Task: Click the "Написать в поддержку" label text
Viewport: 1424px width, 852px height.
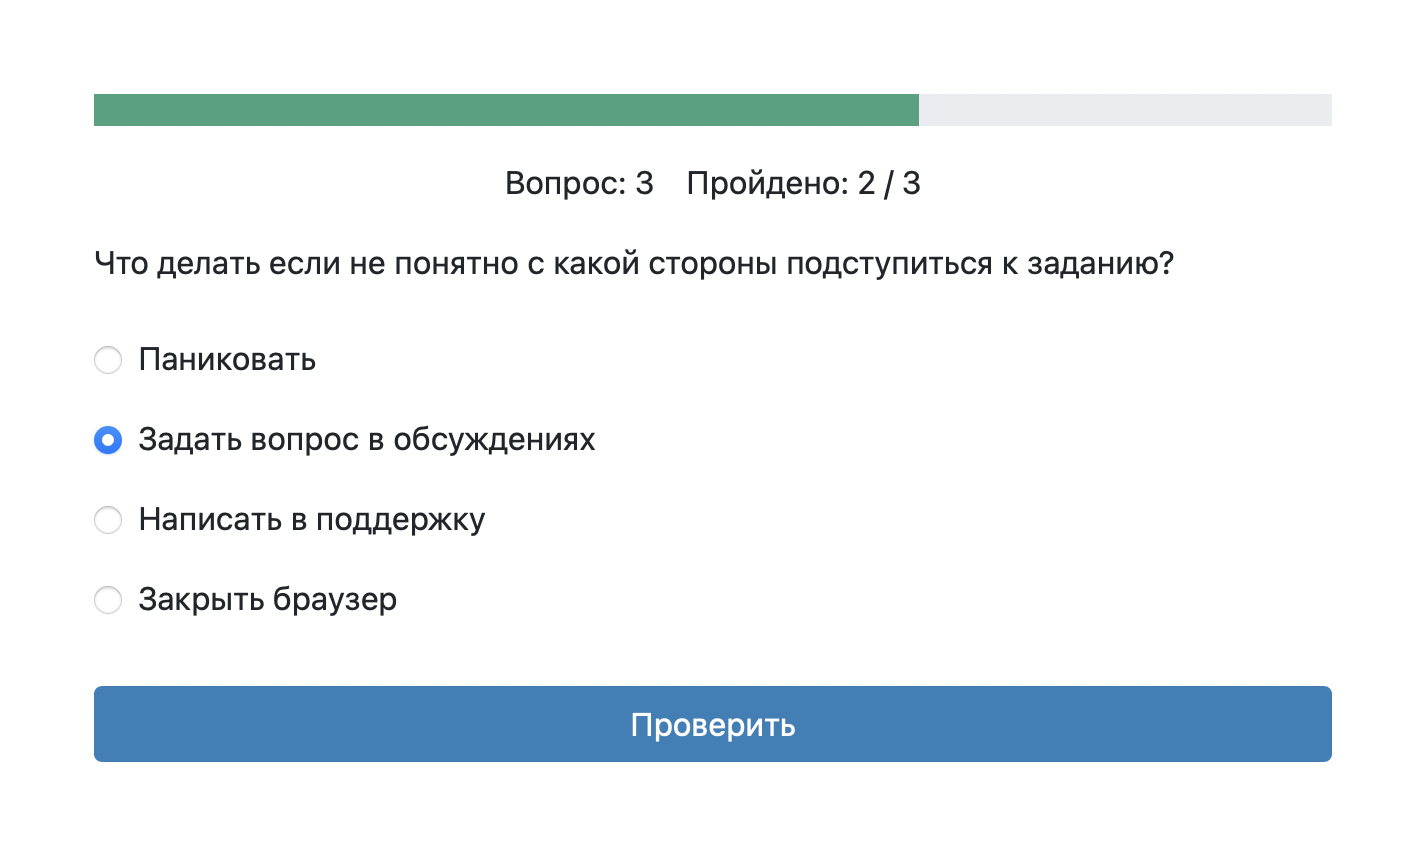Action: coord(311,520)
